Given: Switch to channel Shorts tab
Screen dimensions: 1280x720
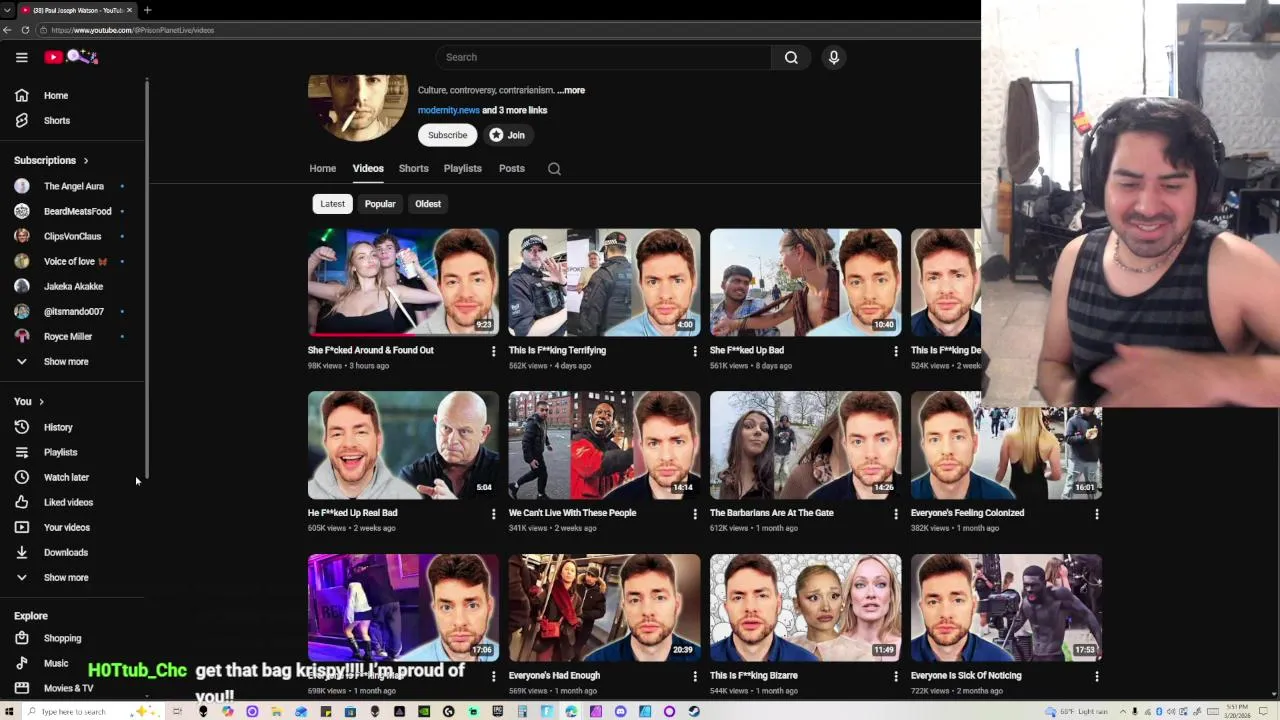Looking at the screenshot, I should click(413, 168).
